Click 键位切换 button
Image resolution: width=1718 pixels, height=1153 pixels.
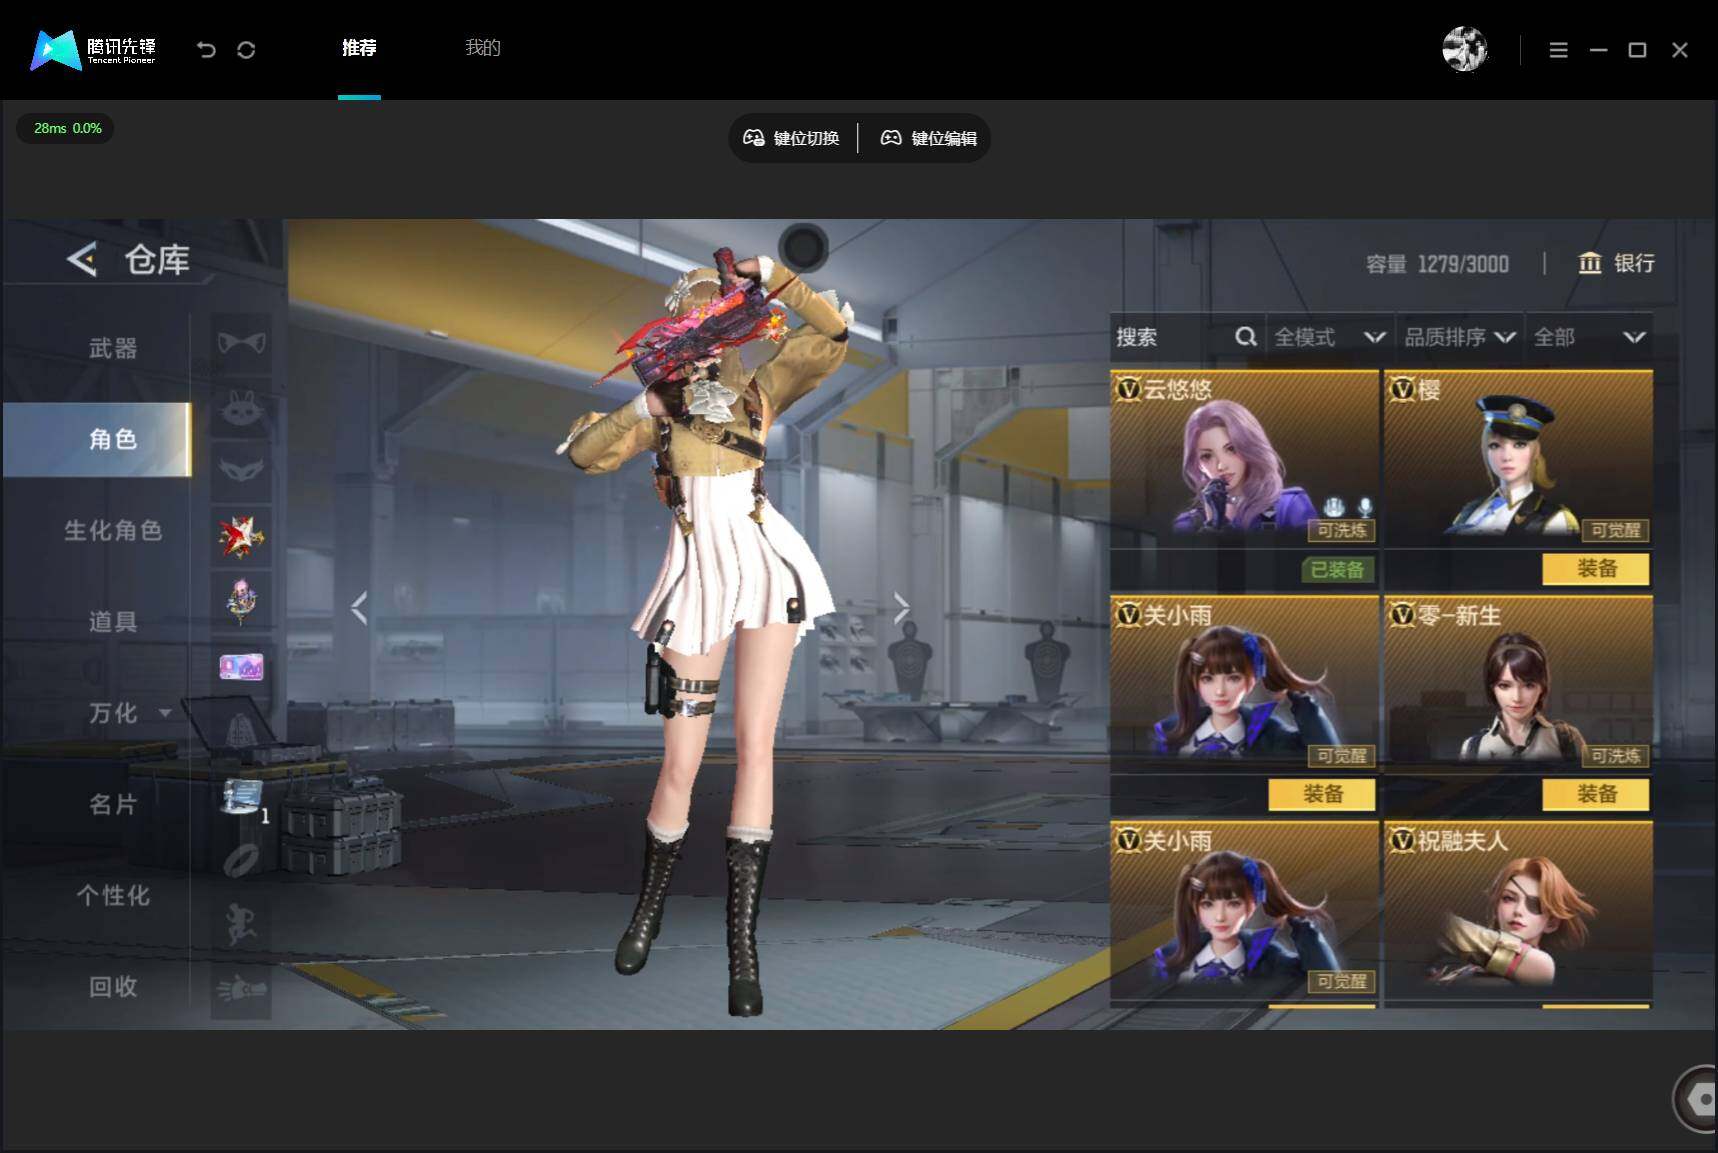pos(791,138)
